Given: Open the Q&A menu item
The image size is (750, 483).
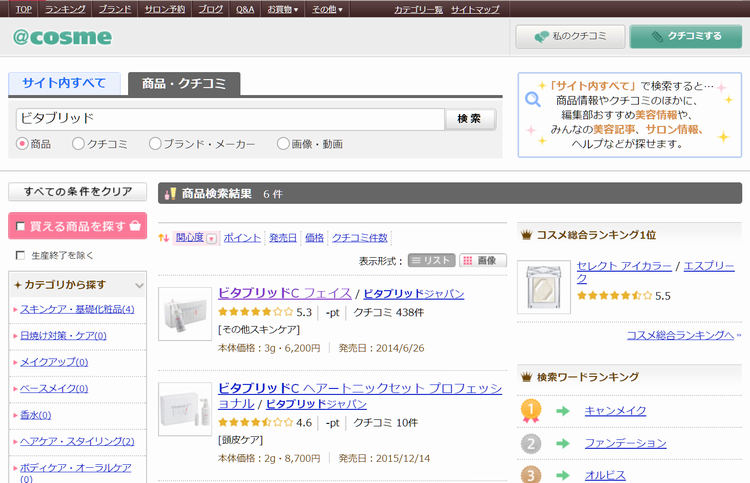Looking at the screenshot, I should [245, 9].
